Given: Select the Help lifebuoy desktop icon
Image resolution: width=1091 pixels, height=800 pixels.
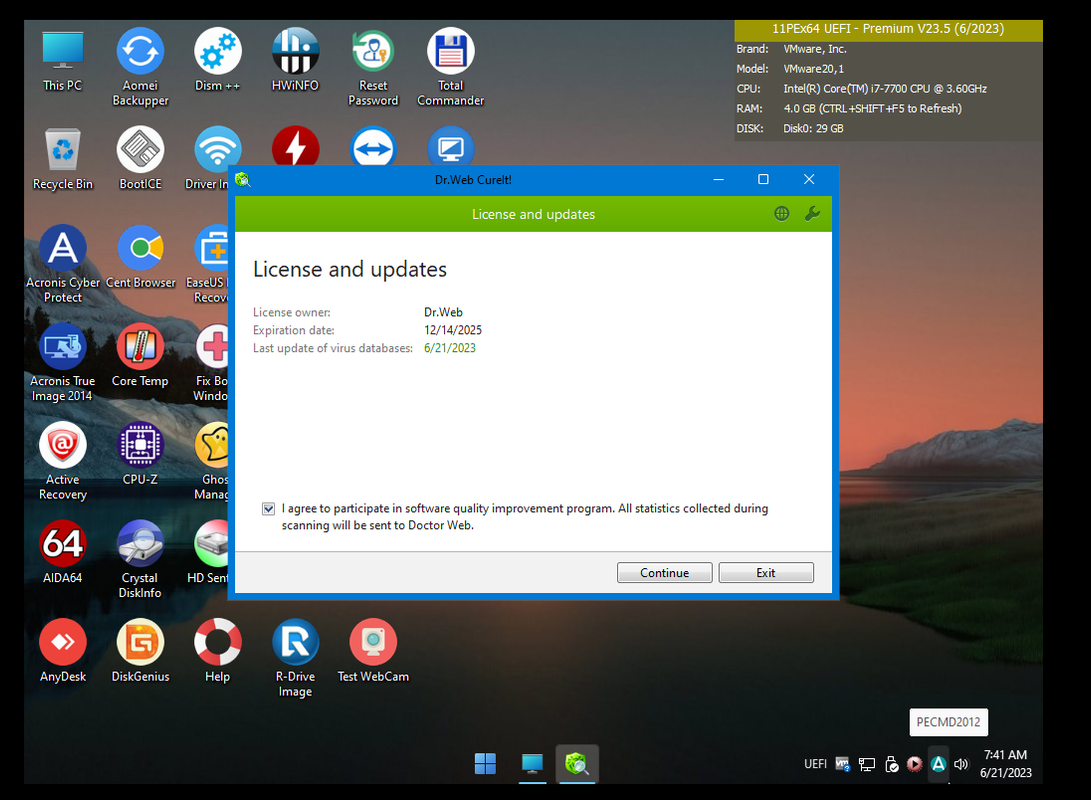Looking at the screenshot, I should point(218,652).
